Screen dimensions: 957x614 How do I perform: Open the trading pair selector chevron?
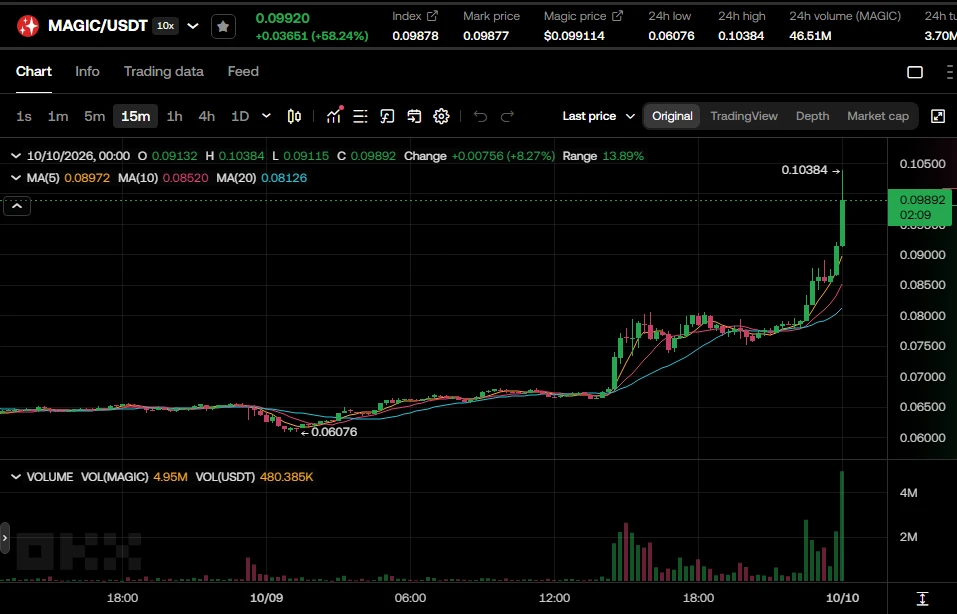pyautogui.click(x=193, y=26)
